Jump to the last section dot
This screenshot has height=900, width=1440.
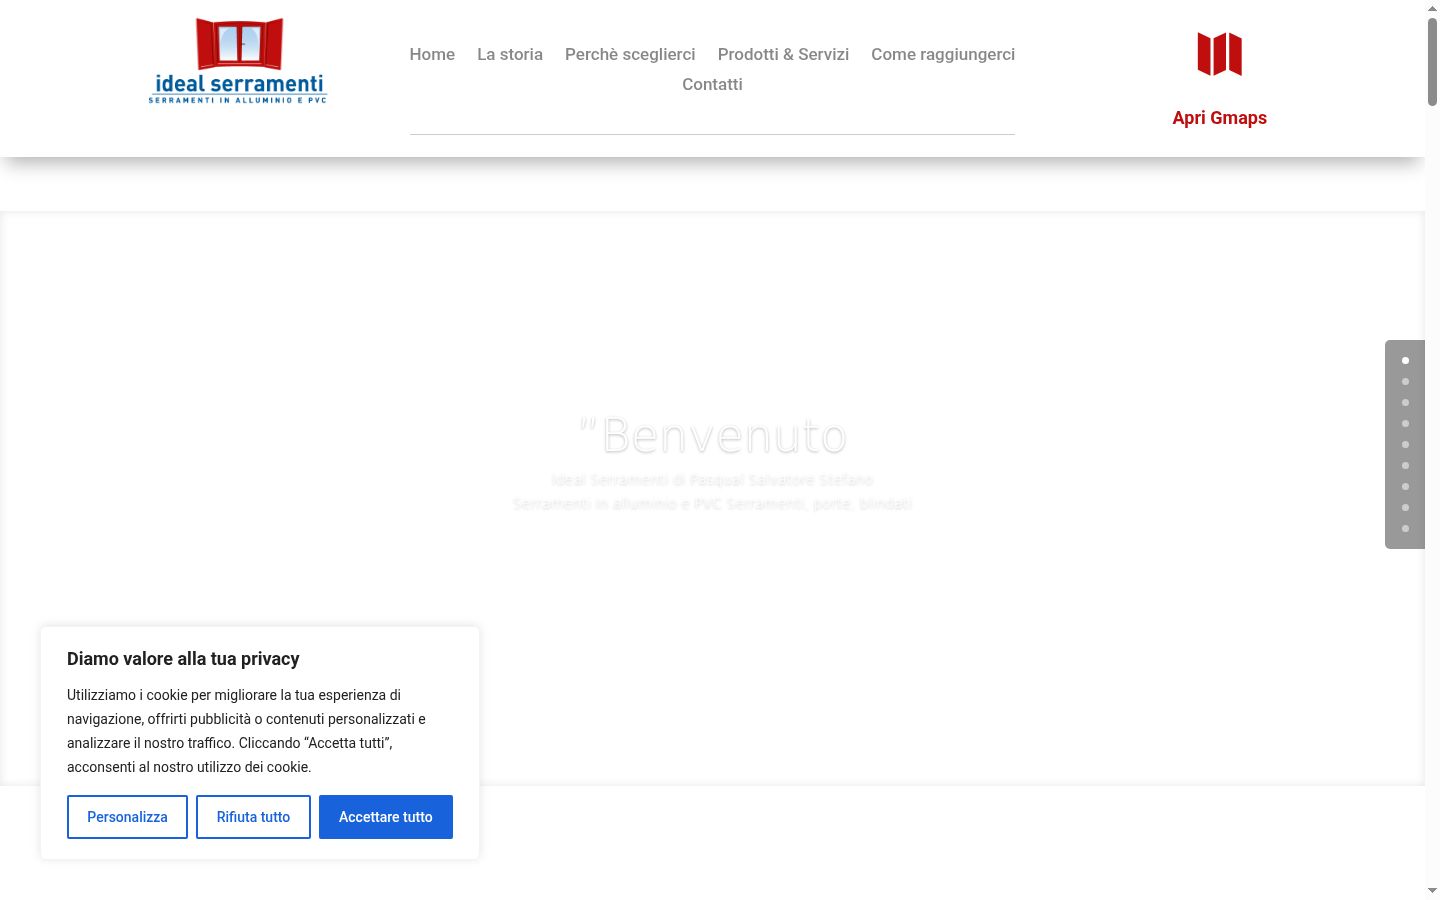pos(1405,528)
